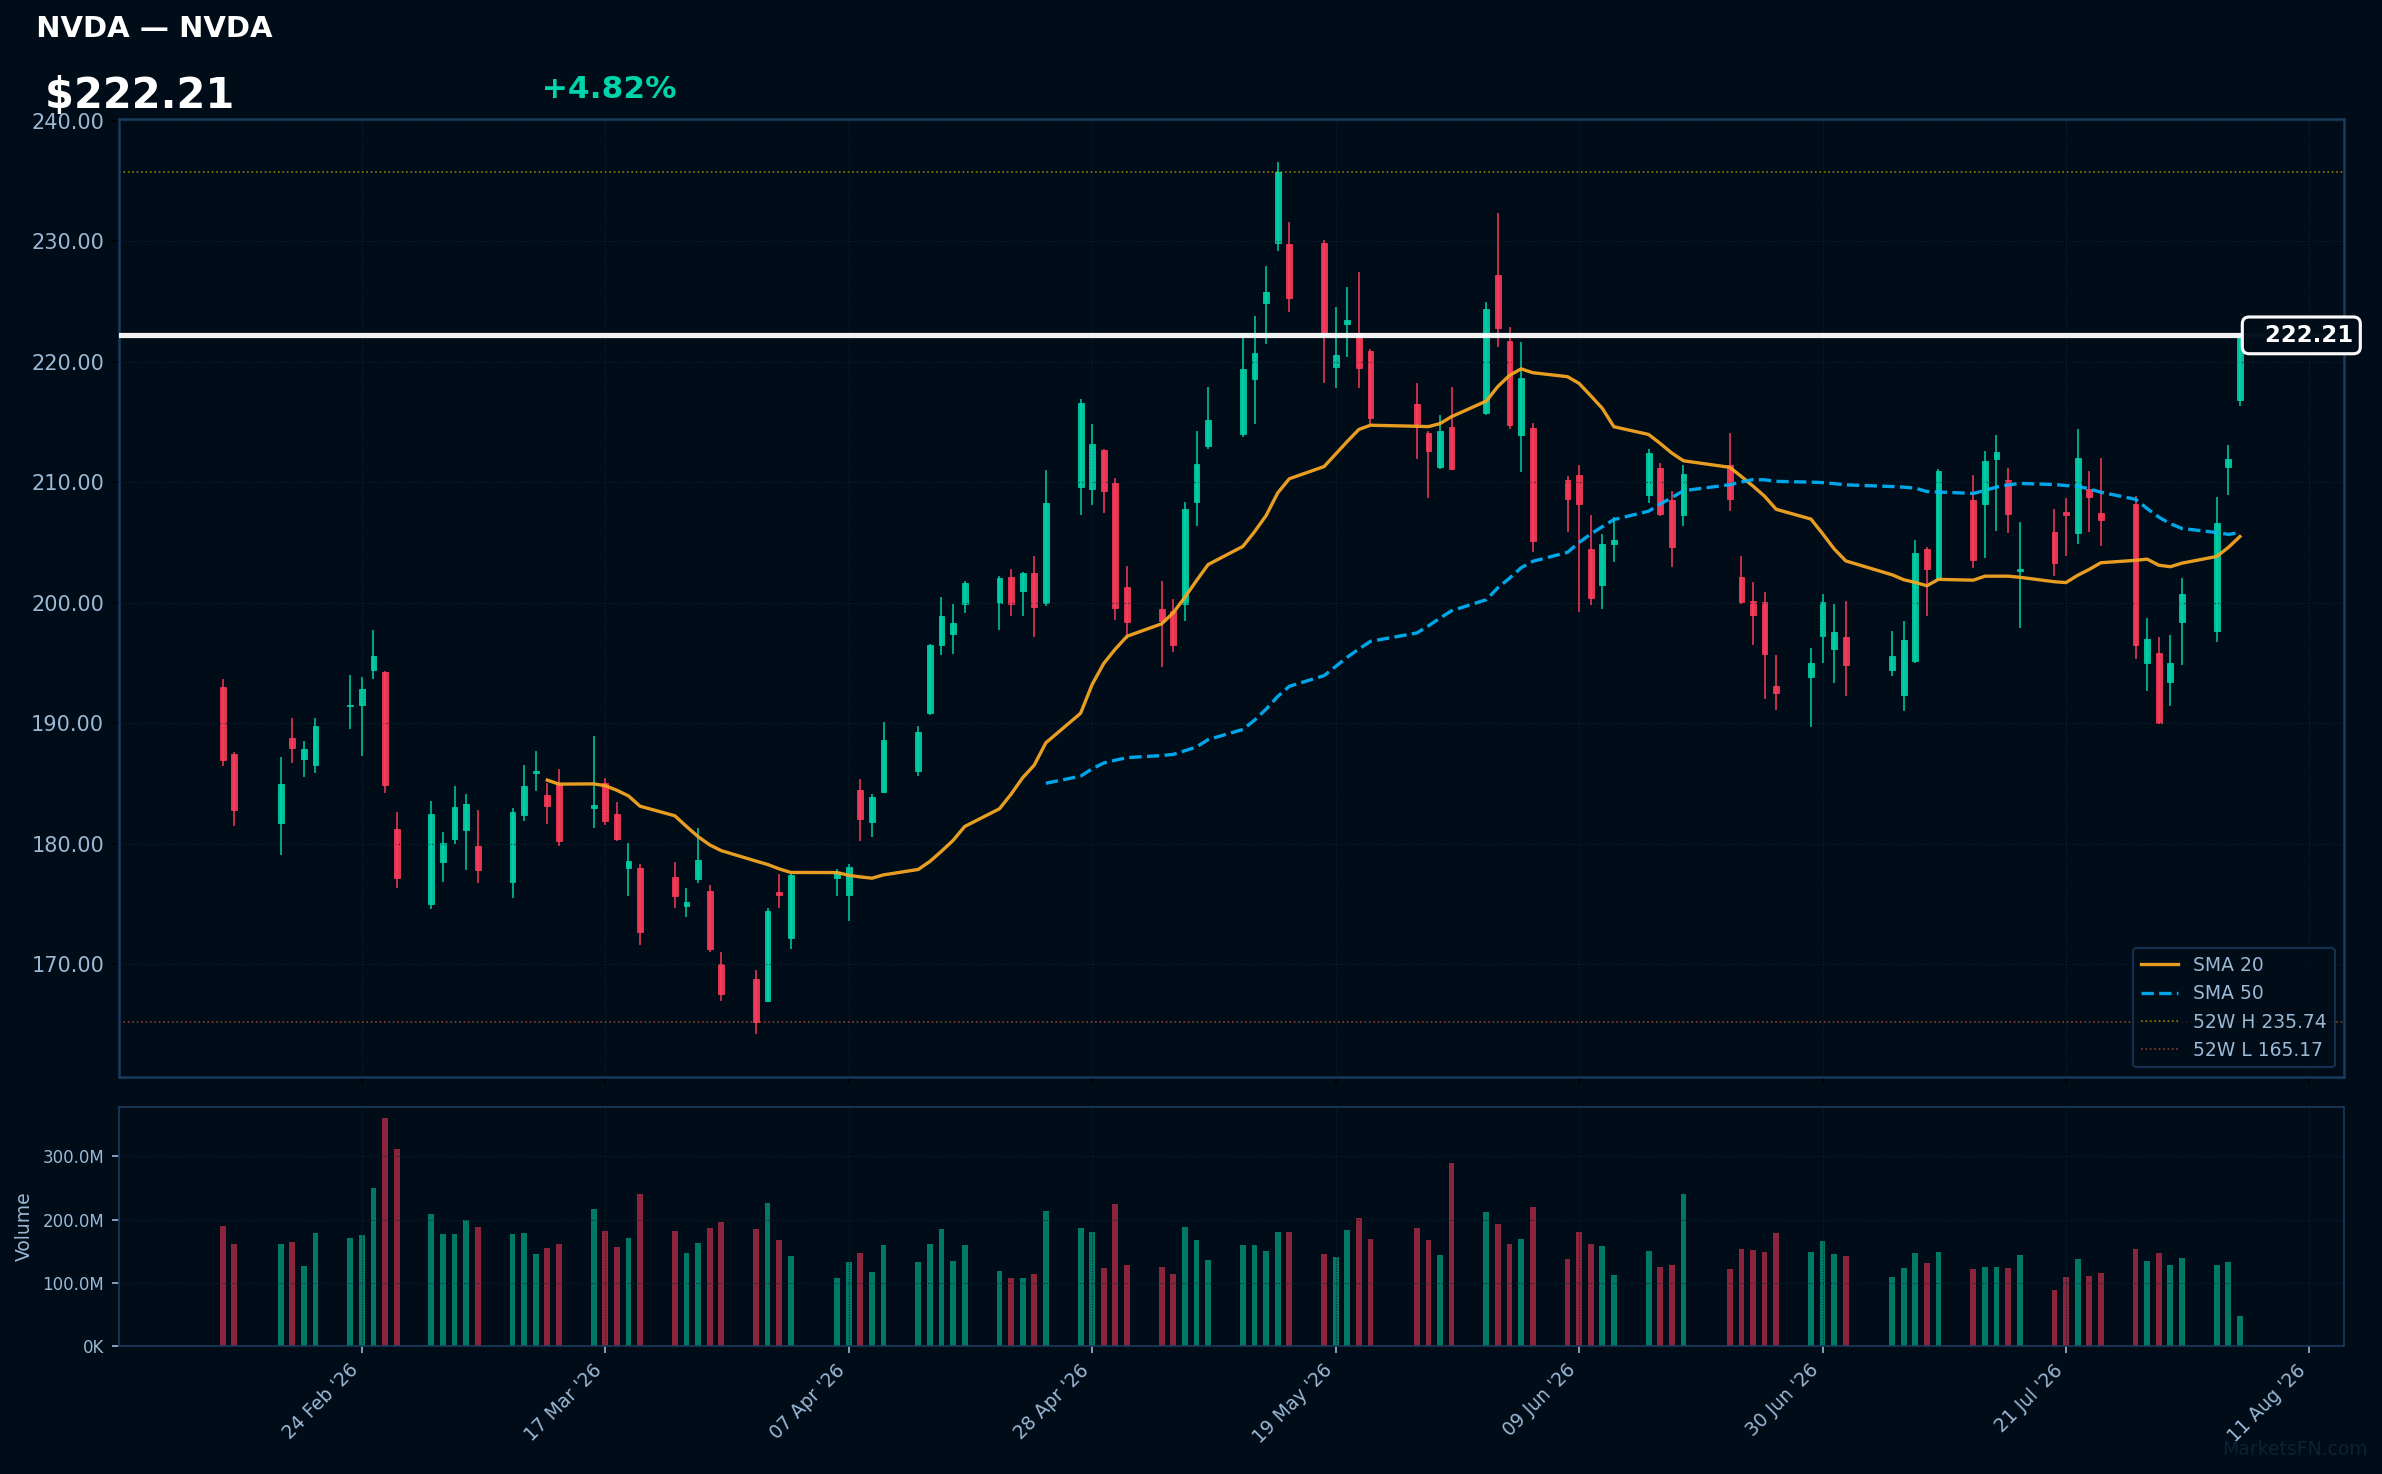The width and height of the screenshot is (2382, 1474).
Task: Select SMA 50 legend entry
Action: click(2227, 992)
